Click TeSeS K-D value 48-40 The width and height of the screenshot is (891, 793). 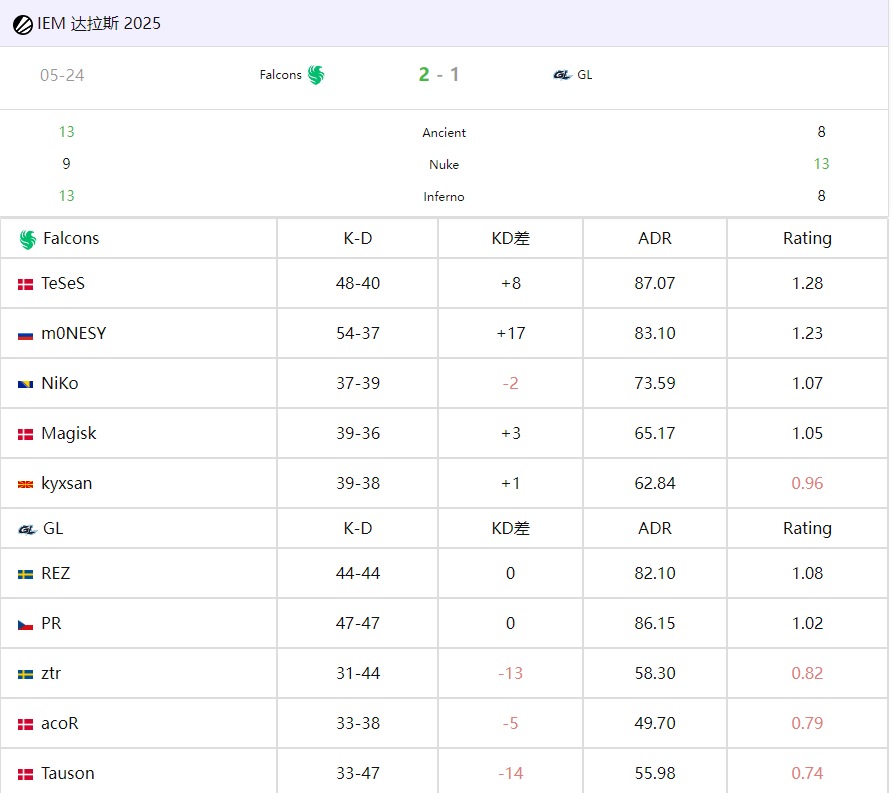pyautogui.click(x=357, y=283)
